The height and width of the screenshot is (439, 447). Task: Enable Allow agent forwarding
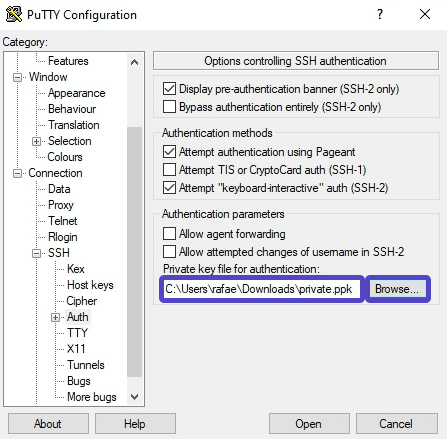click(x=169, y=234)
